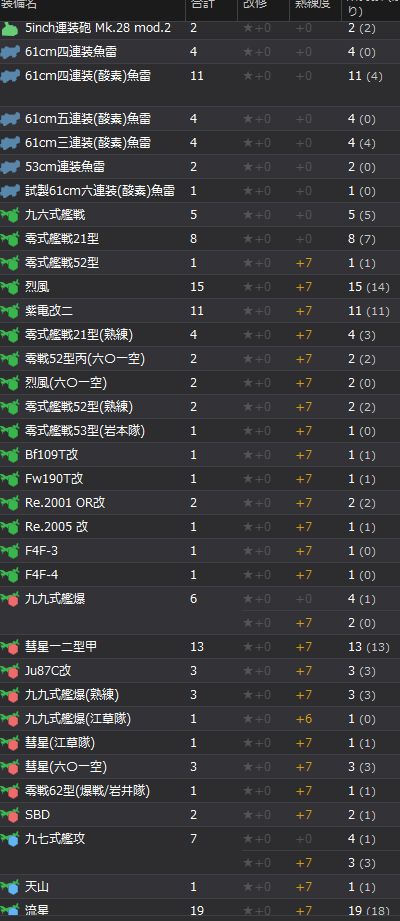Image resolution: width=400 pixels, height=921 pixels.
Task: Click count 3 (3) in 九七式艦攻 +7 sub-row
Action: point(361,863)
